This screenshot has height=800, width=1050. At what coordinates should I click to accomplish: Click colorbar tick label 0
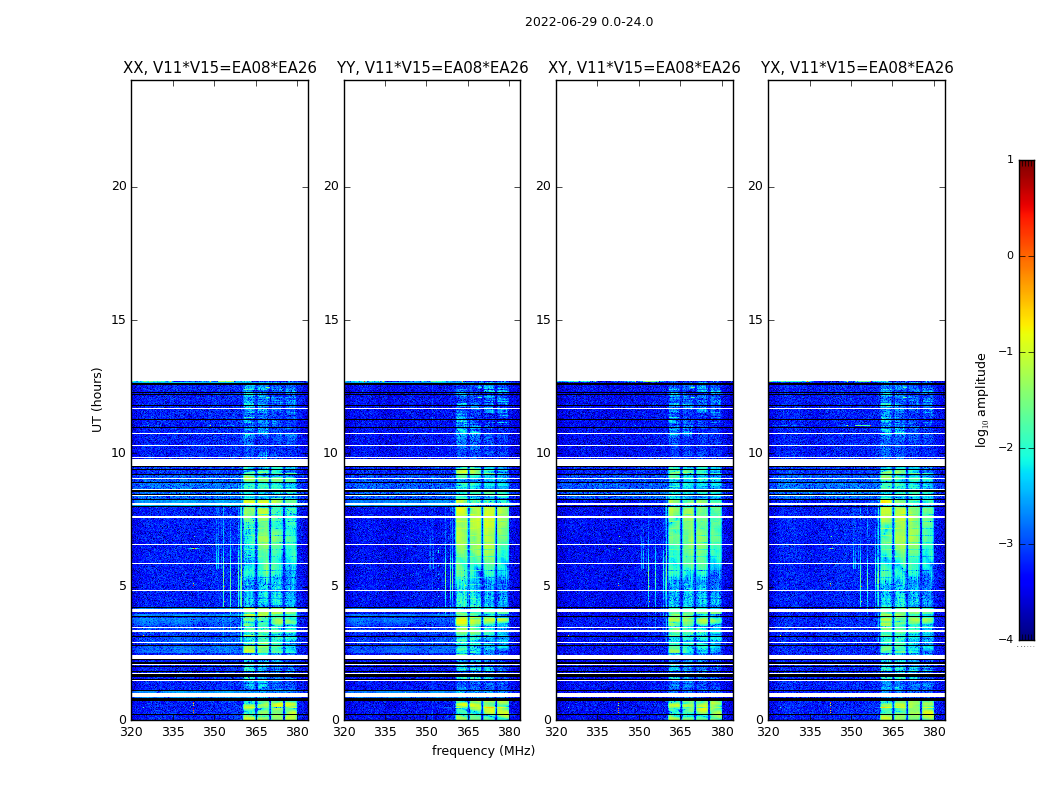coord(1009,256)
